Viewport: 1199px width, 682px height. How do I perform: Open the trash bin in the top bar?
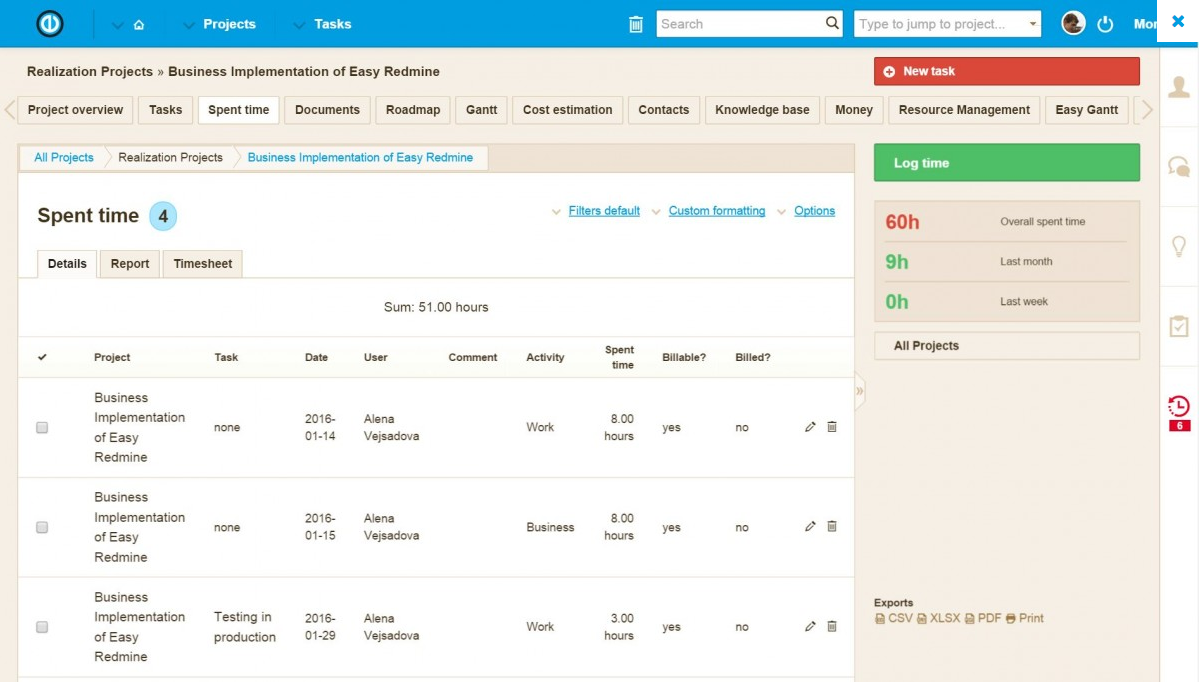click(635, 24)
